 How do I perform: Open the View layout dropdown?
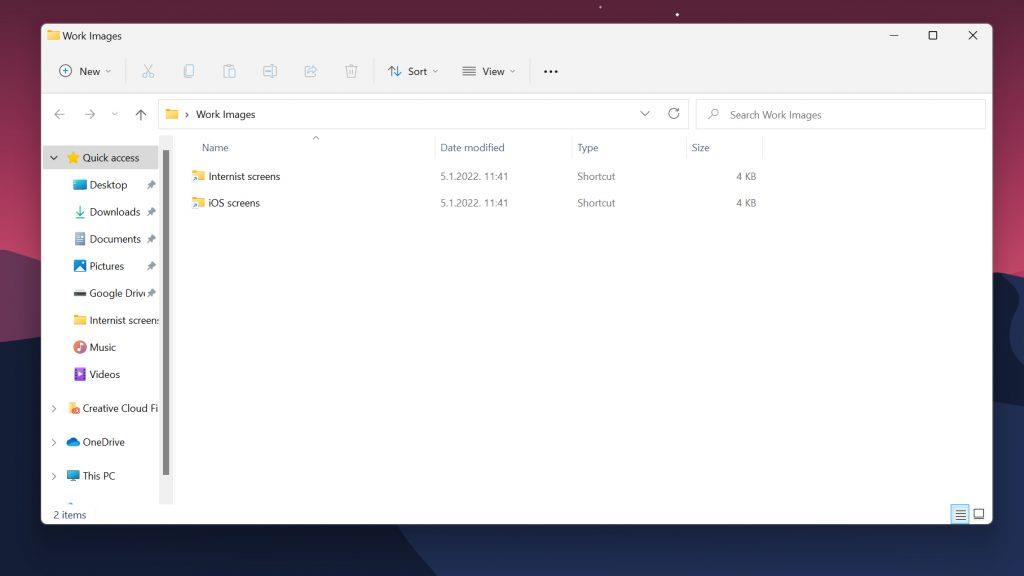pos(488,71)
